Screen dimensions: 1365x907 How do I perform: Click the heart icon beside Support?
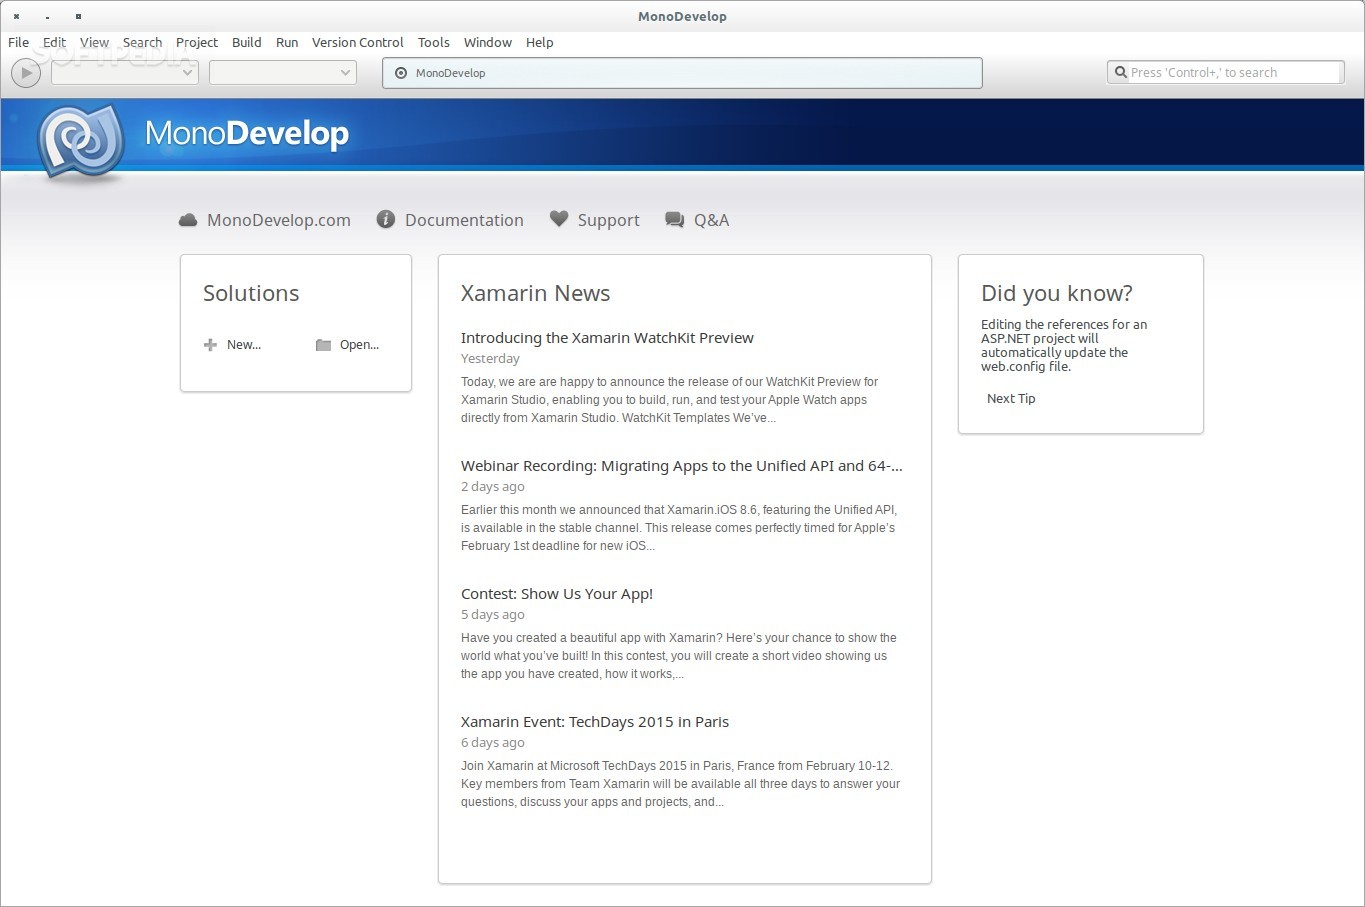[x=559, y=219]
